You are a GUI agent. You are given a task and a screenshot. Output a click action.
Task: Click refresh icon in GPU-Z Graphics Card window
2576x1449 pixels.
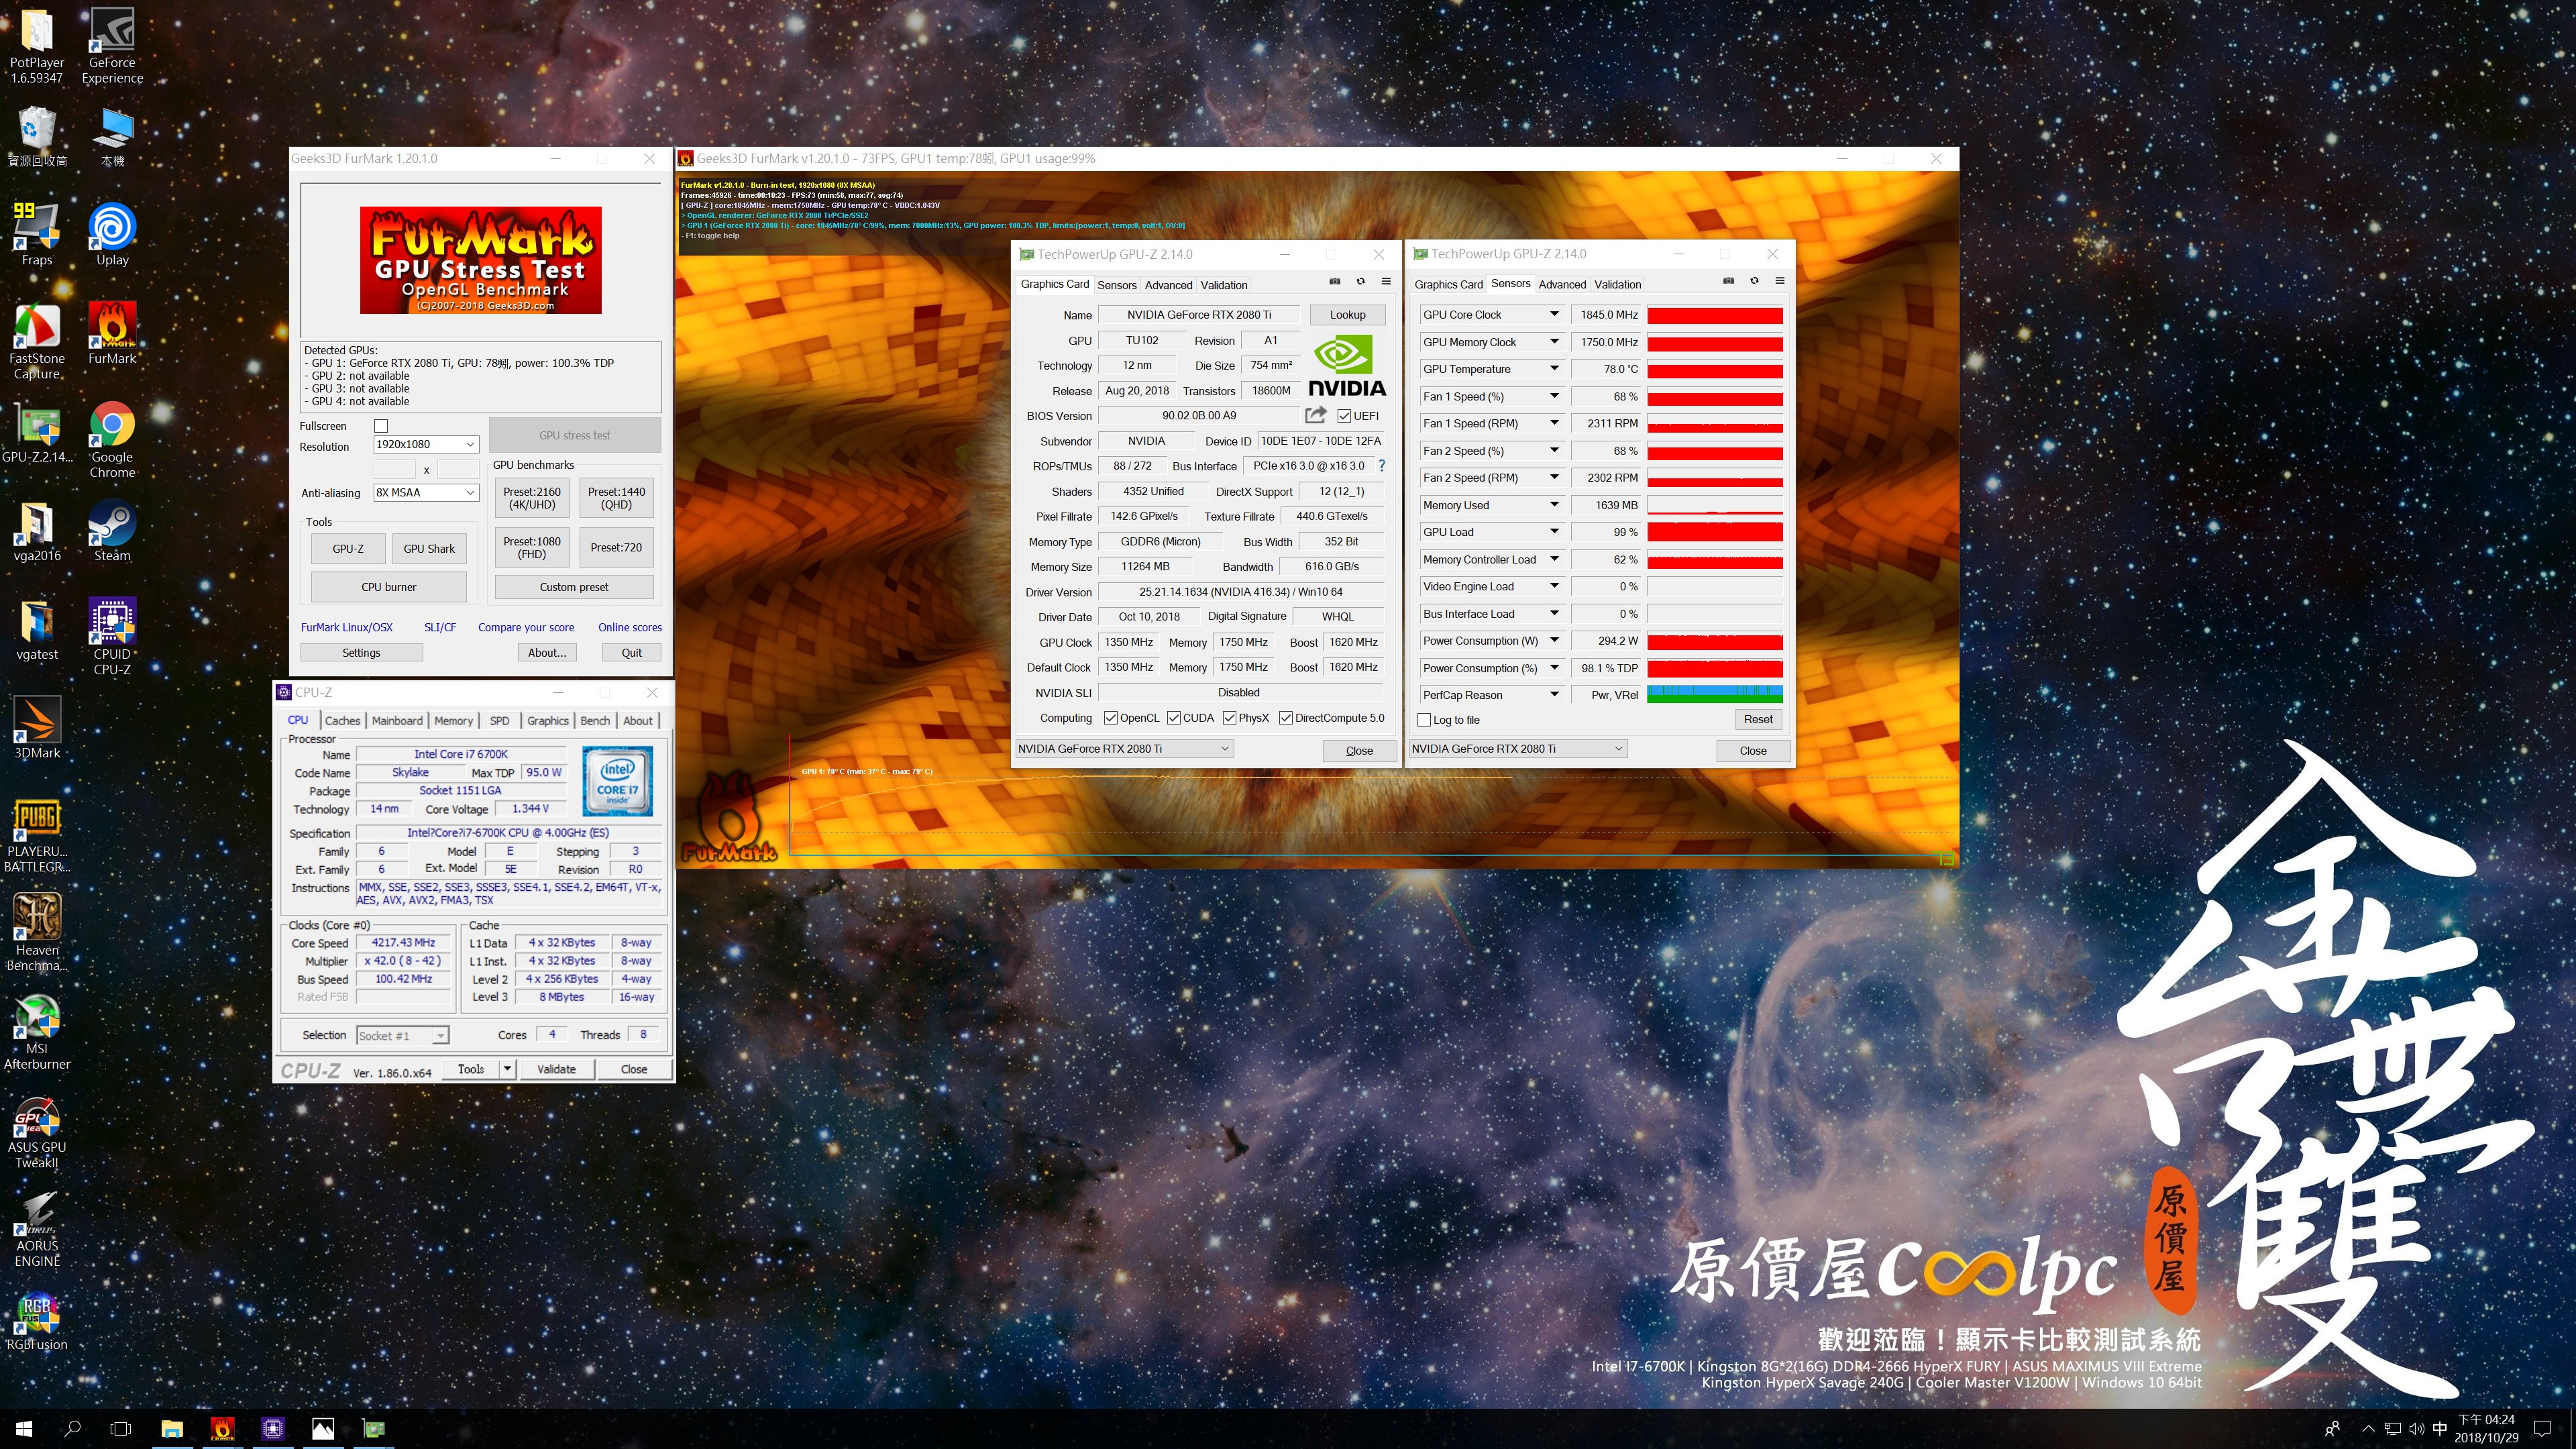(x=1360, y=282)
